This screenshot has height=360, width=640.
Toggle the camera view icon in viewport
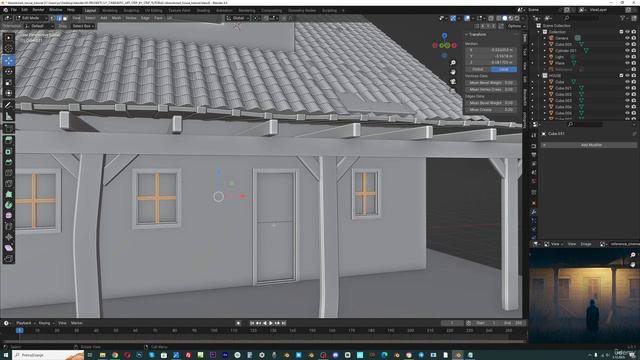click(x=453, y=82)
